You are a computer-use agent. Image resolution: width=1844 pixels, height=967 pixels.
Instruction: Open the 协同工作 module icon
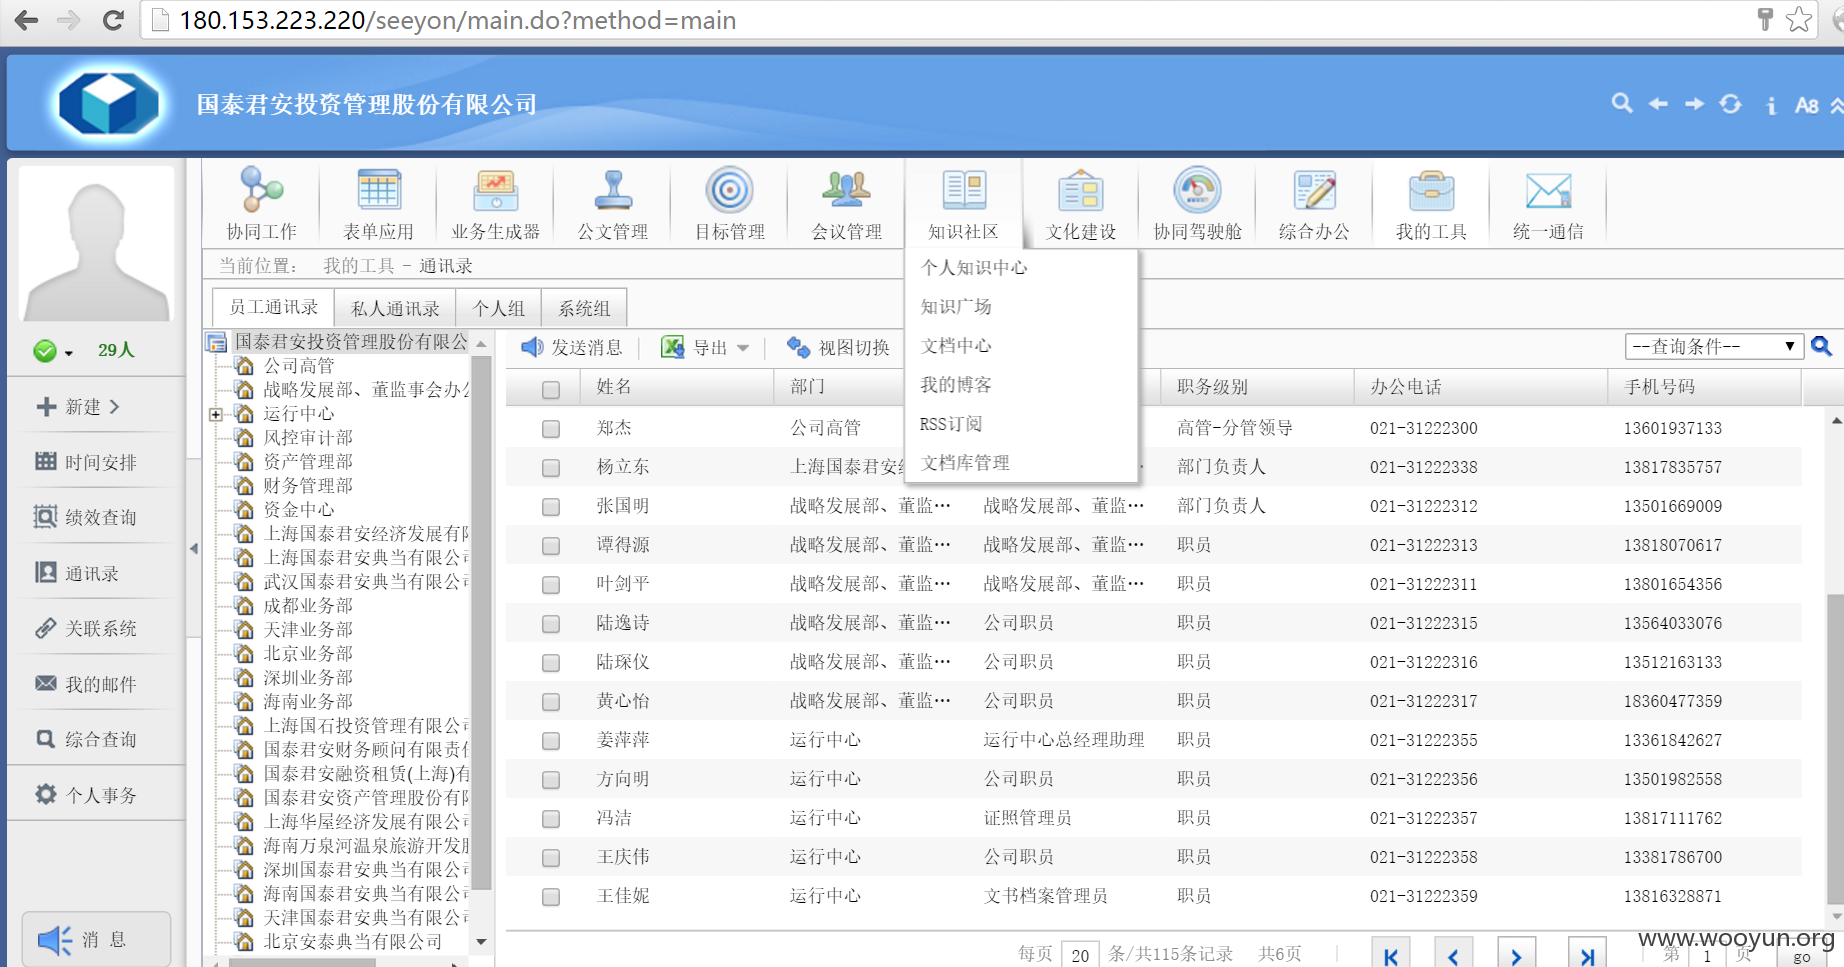tap(261, 190)
